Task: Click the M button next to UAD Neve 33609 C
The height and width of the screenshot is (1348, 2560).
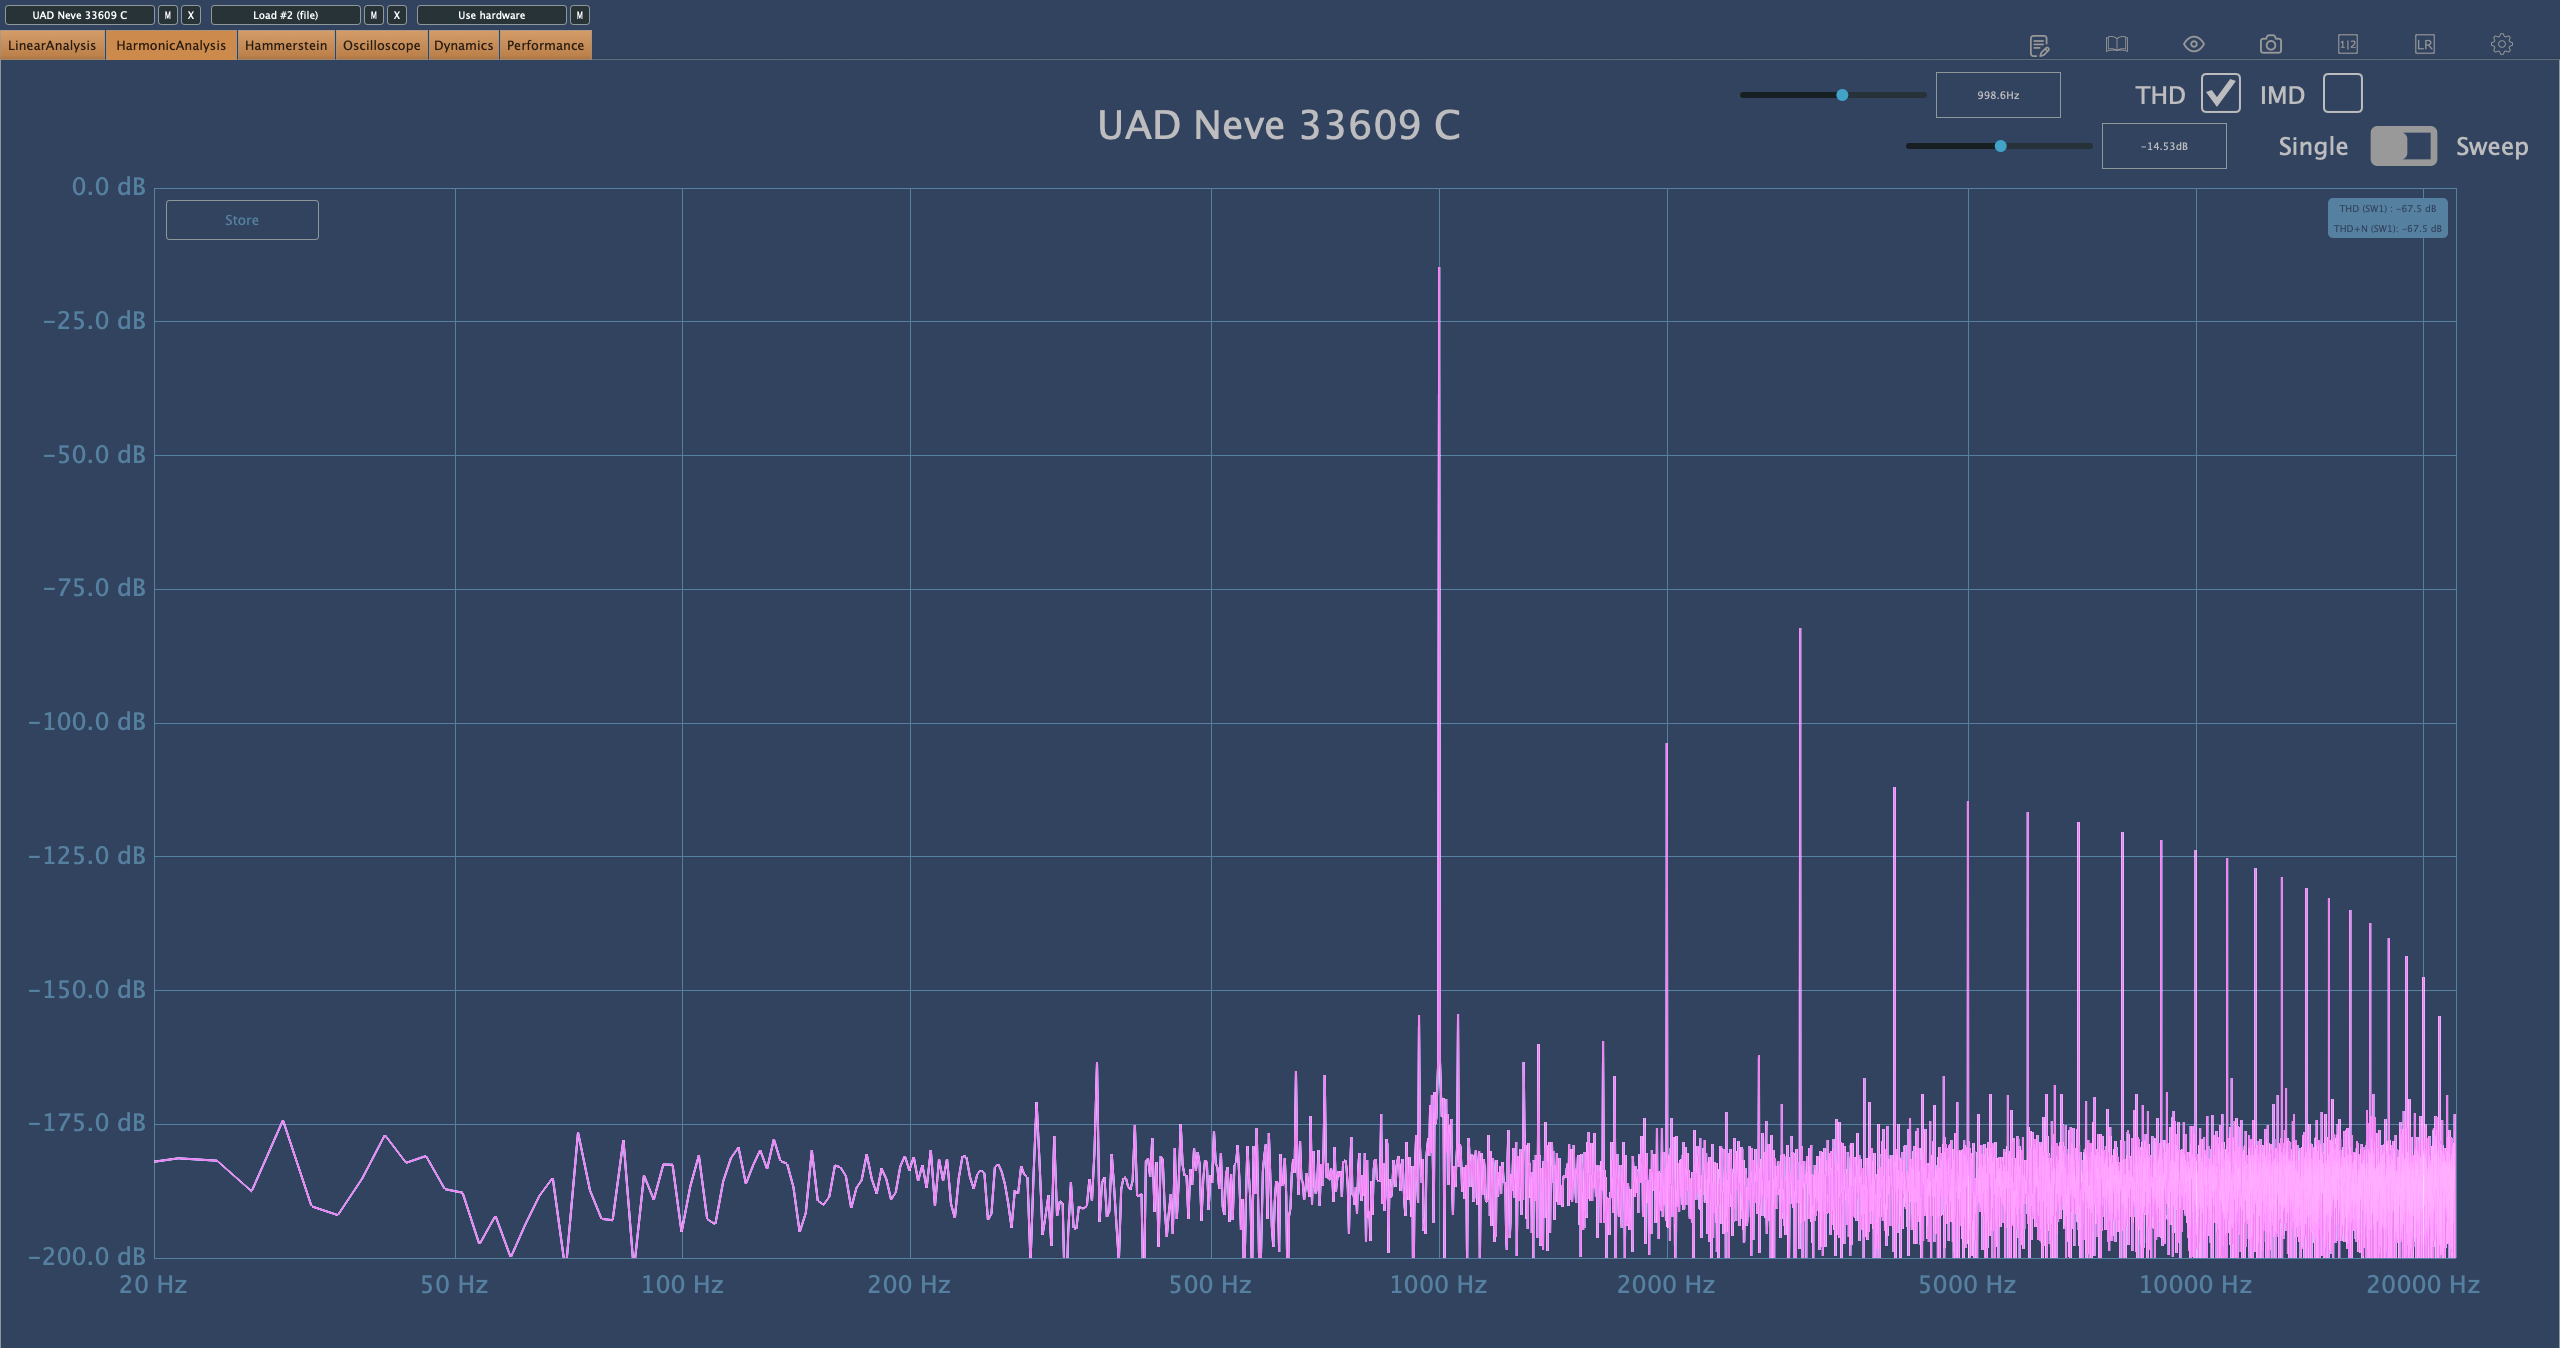Action: point(168,15)
